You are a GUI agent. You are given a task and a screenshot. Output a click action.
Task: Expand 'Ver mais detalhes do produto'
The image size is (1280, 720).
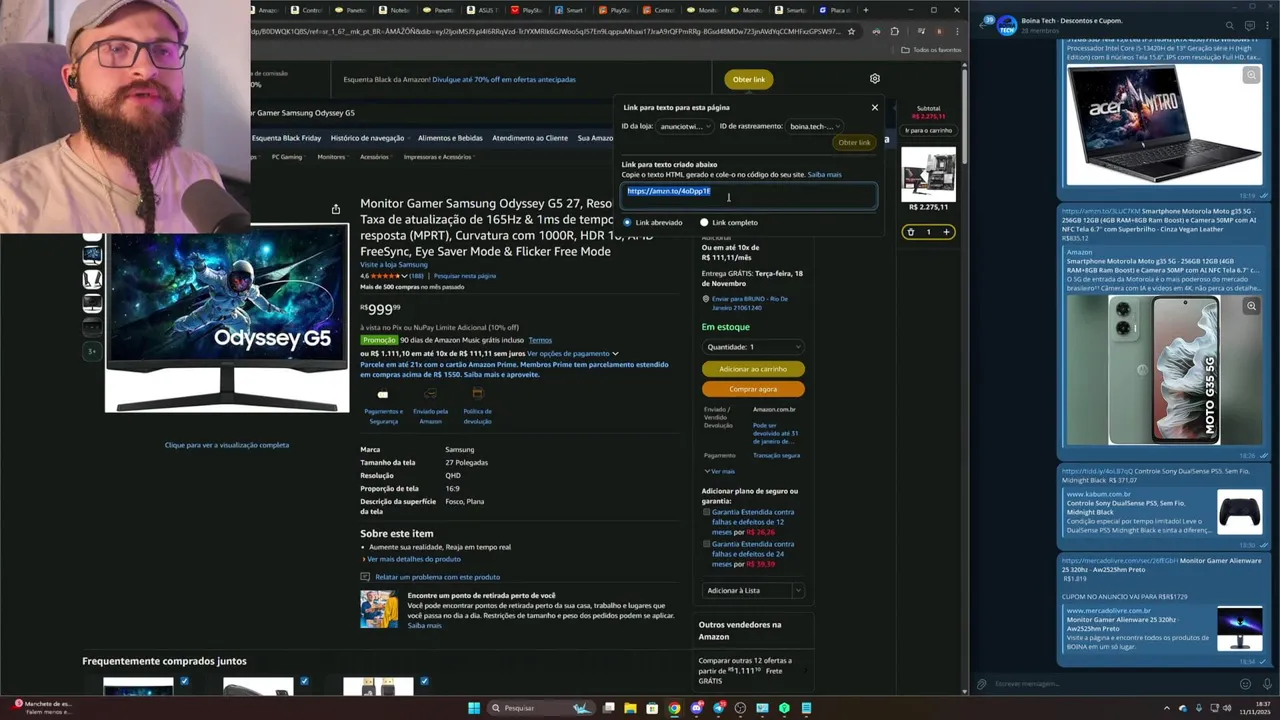pos(411,559)
